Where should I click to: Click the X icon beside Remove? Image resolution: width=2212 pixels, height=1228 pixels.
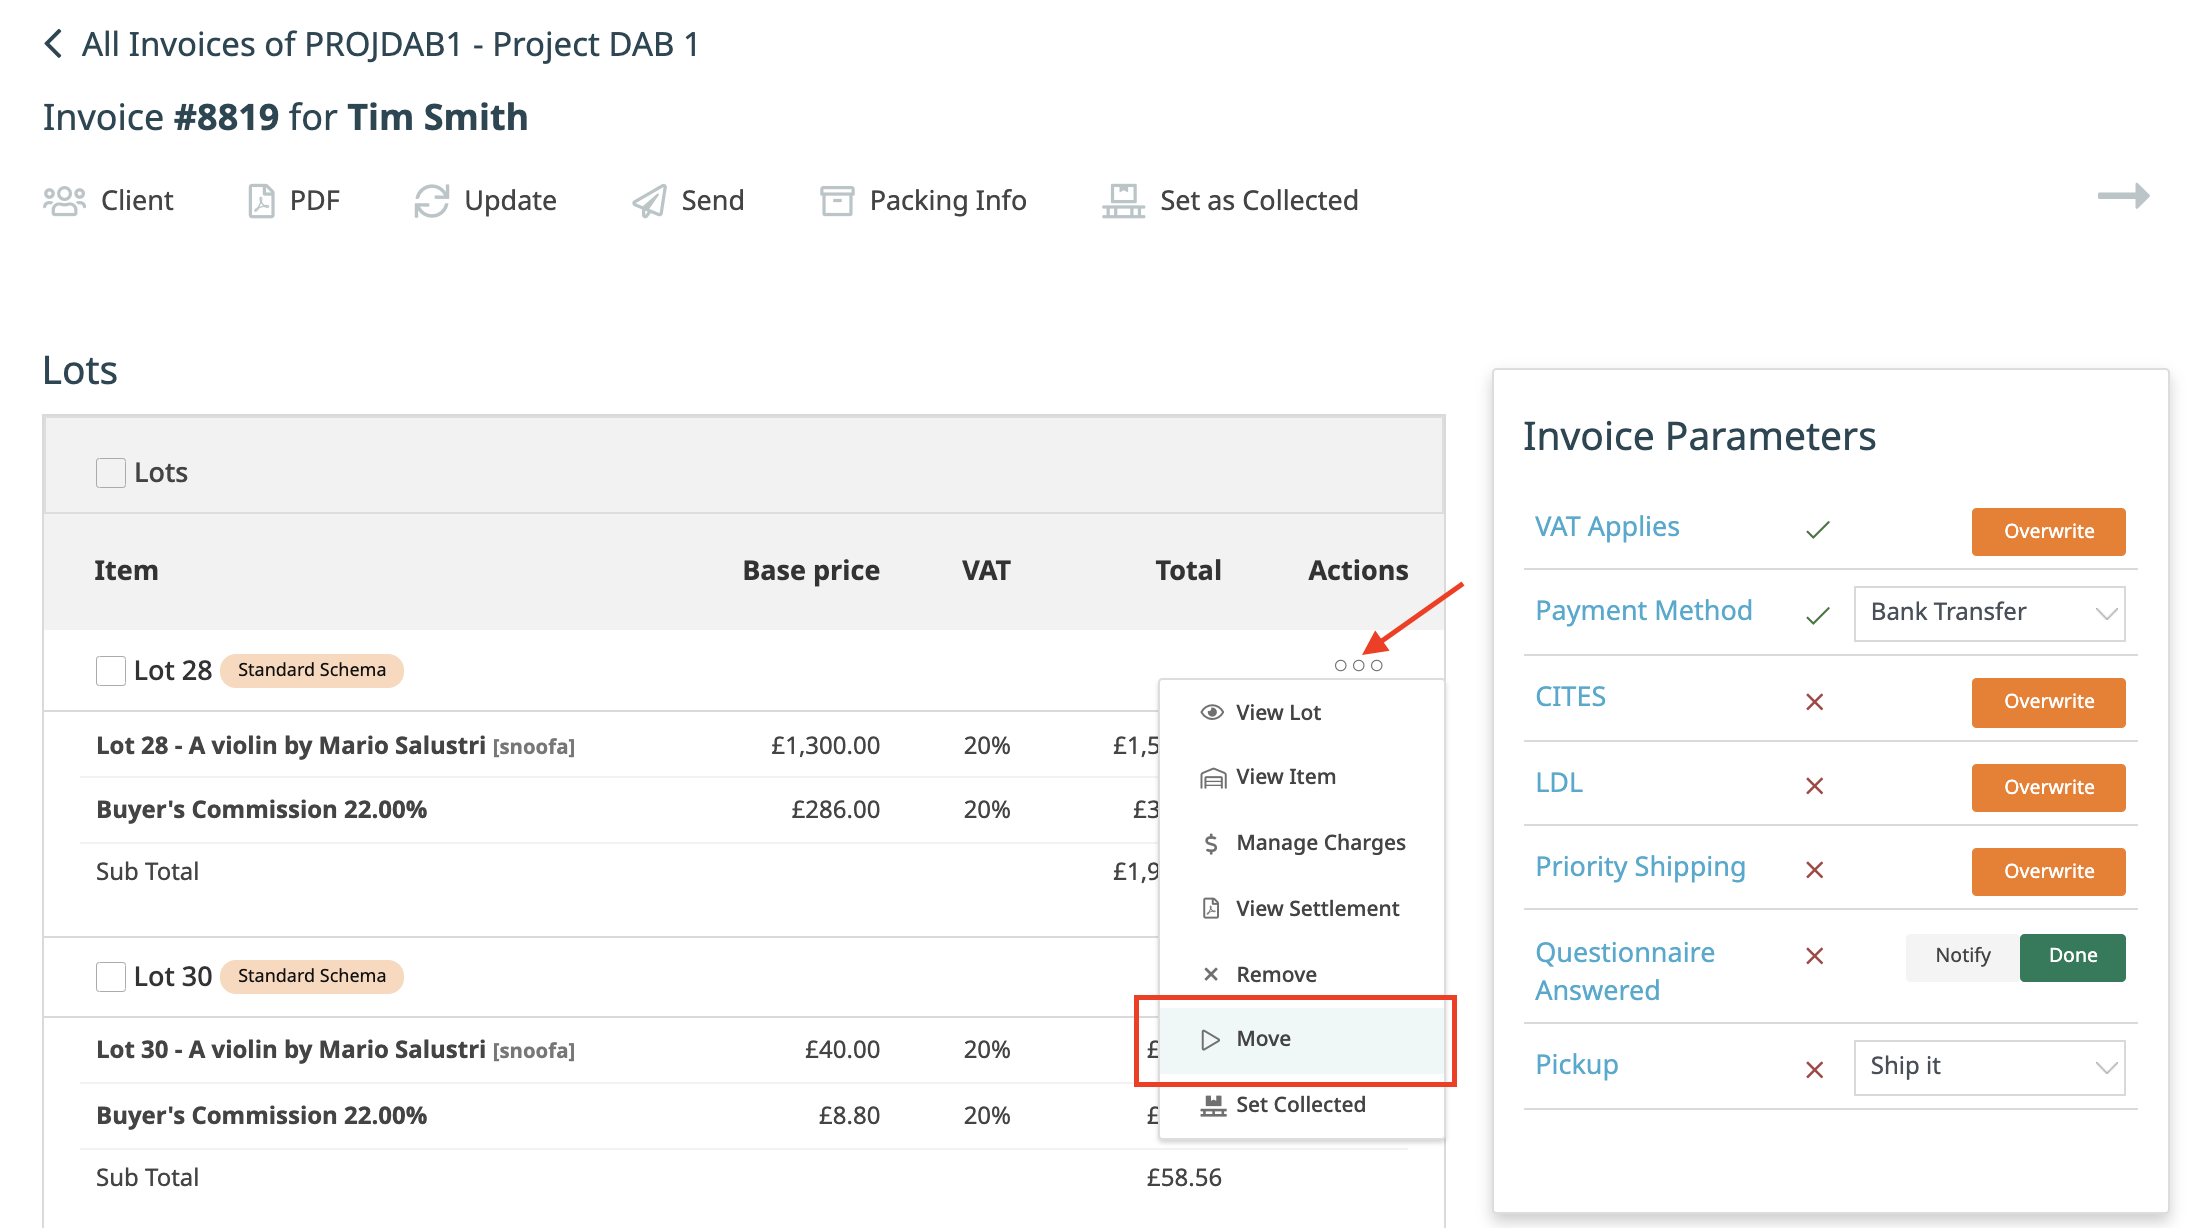[x=1211, y=974]
